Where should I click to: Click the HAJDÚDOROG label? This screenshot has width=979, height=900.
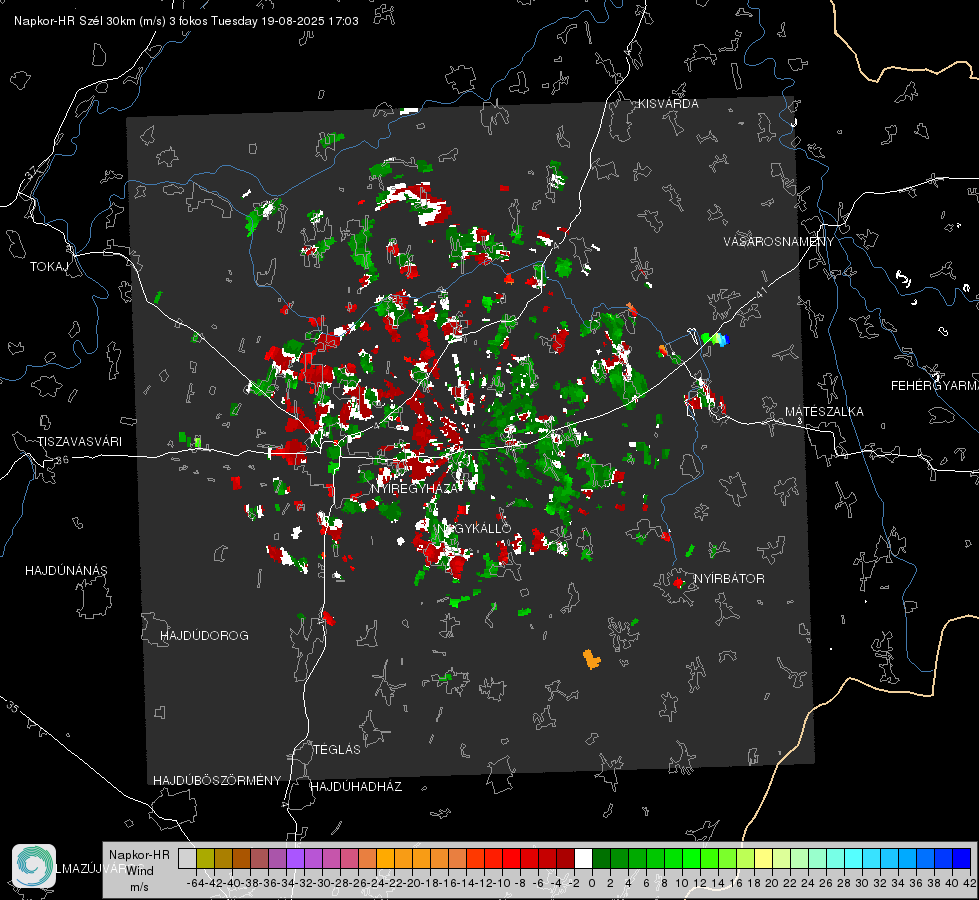(x=204, y=636)
